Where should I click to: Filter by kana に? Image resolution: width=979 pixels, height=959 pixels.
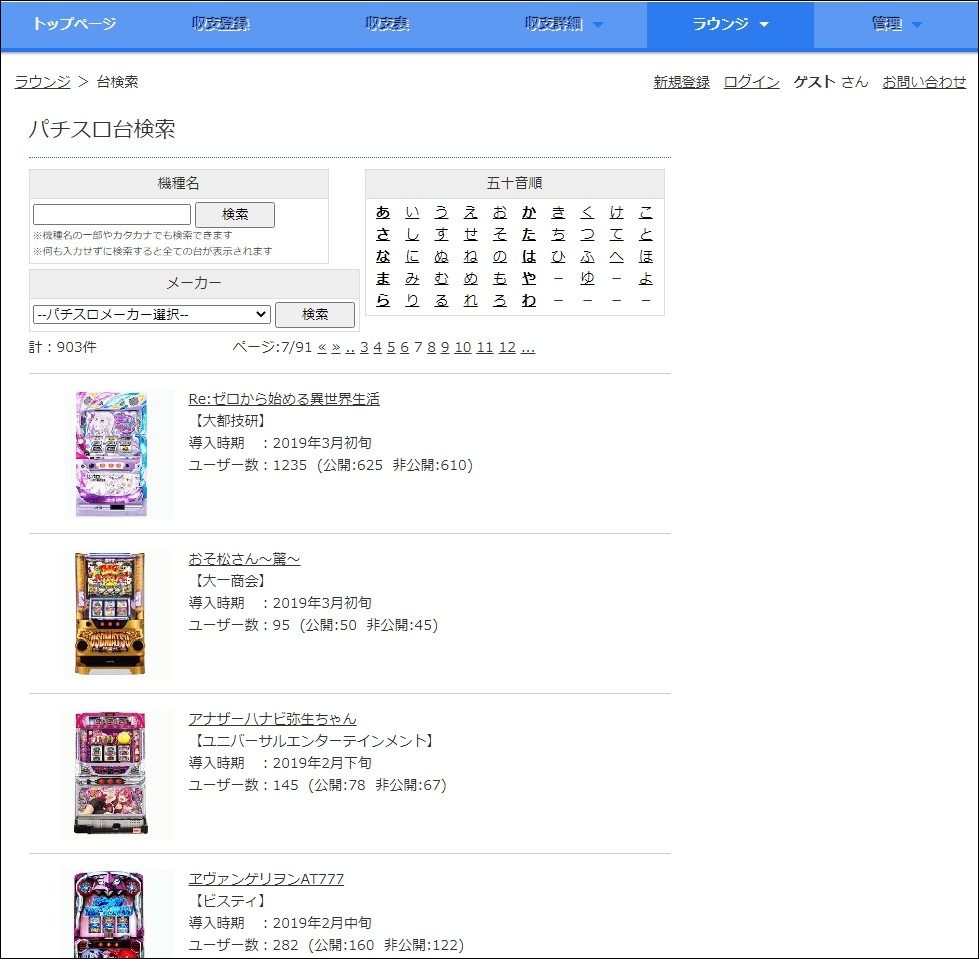pos(412,256)
